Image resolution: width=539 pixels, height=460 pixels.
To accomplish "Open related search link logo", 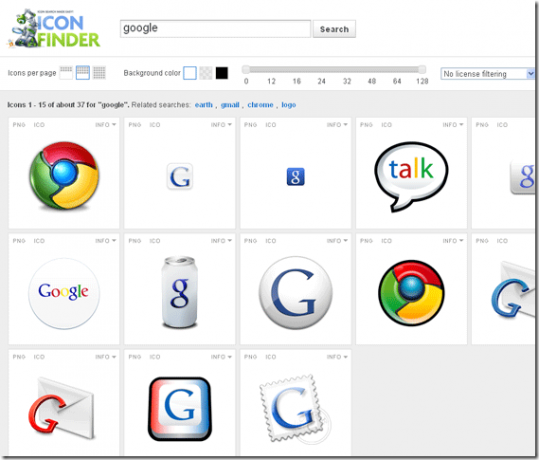I will pos(289,105).
